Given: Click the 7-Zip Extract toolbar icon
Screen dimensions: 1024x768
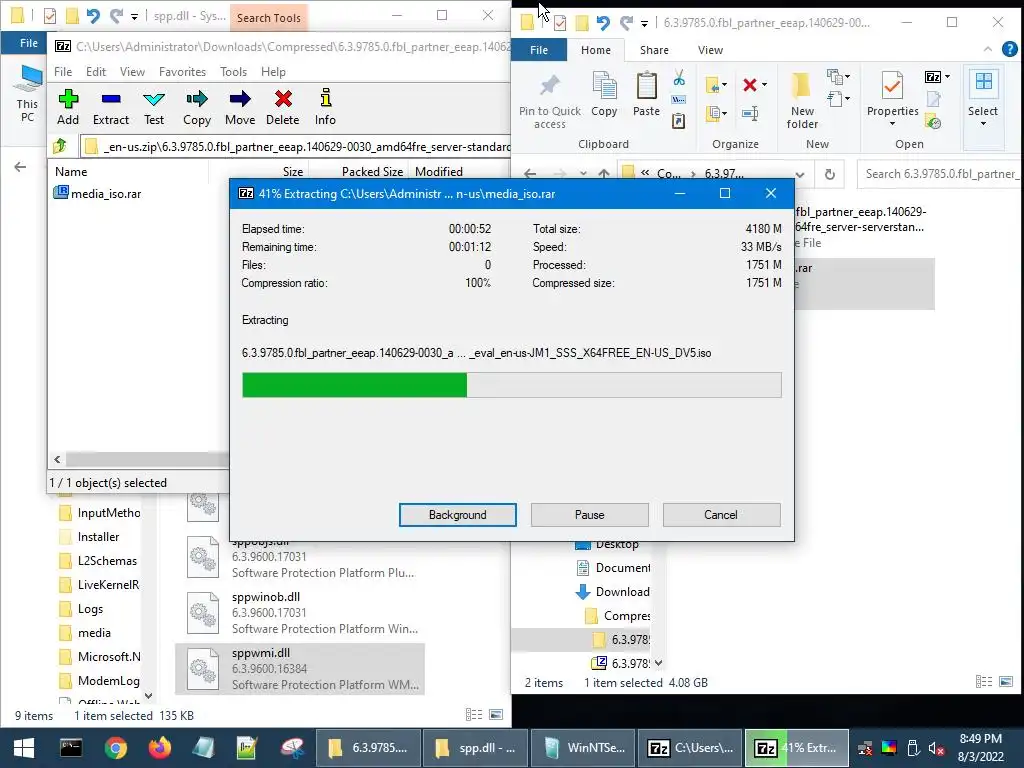Looking at the screenshot, I should click(x=110, y=108).
